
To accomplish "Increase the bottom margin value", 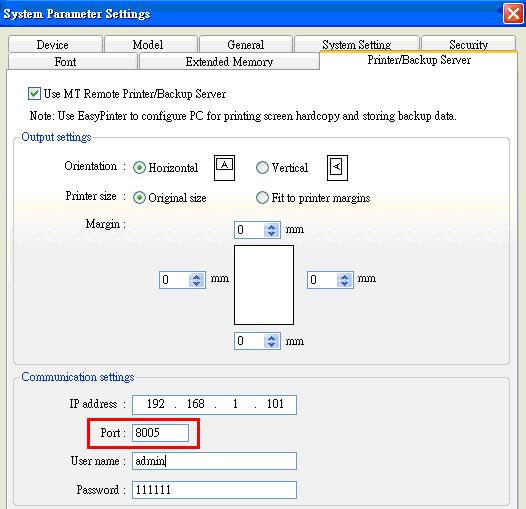I will (x=271, y=337).
